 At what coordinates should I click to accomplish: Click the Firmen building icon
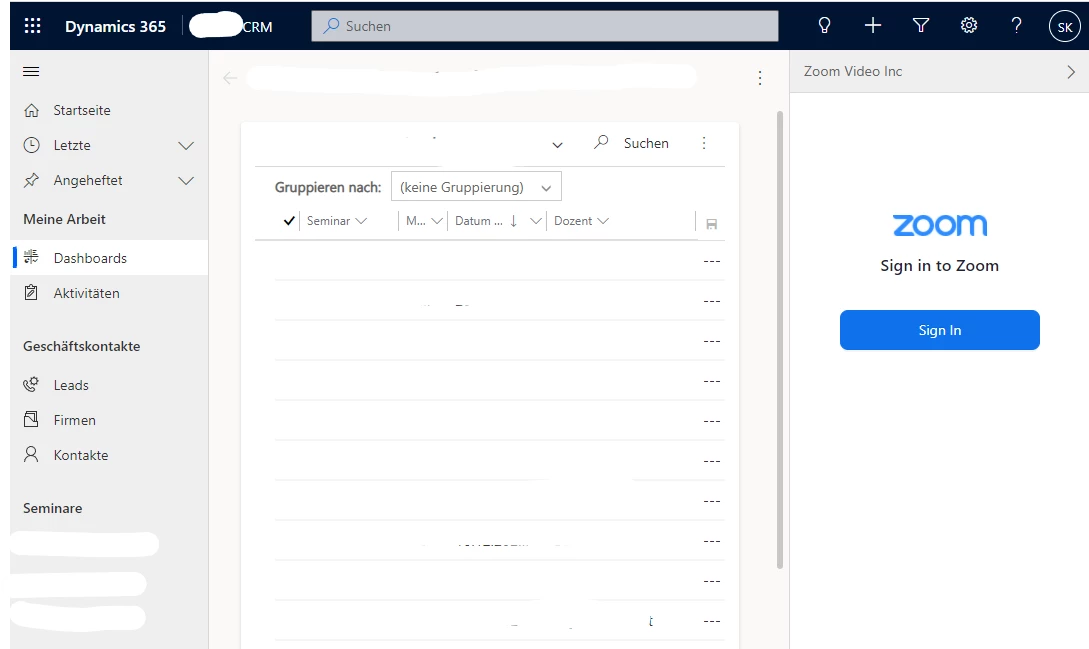(31, 419)
